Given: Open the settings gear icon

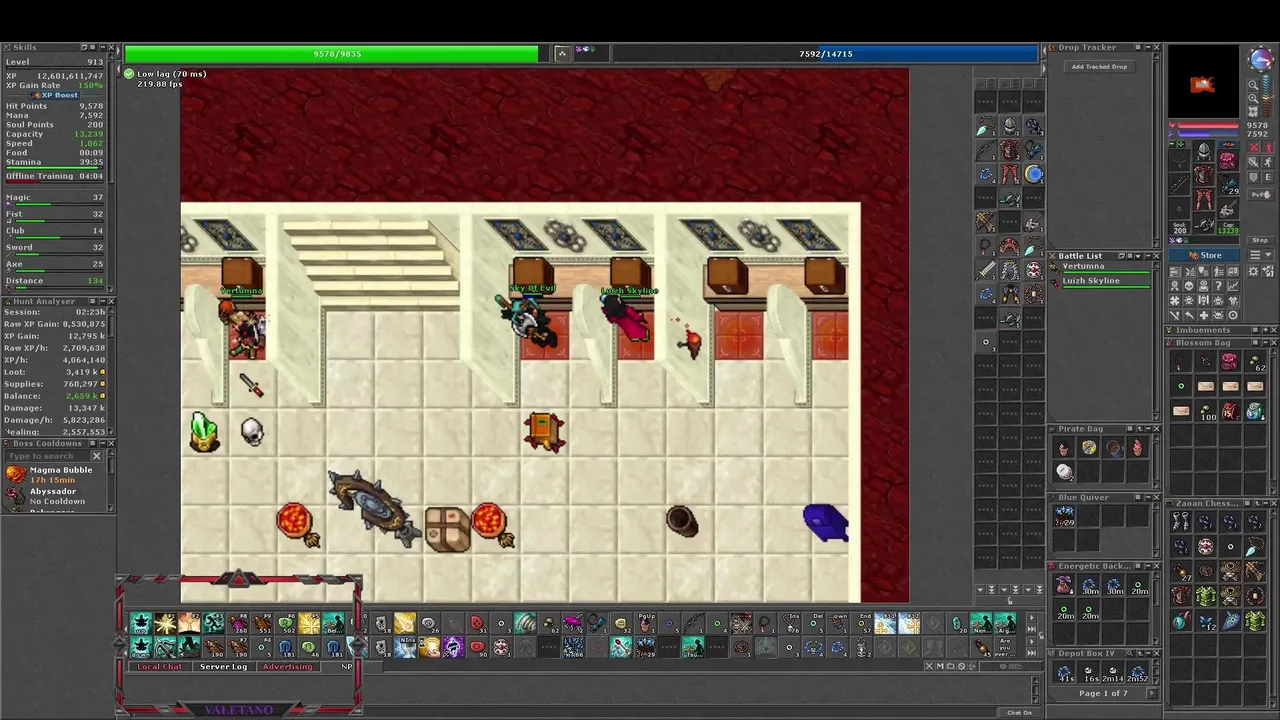Looking at the screenshot, I should [x=1253, y=271].
